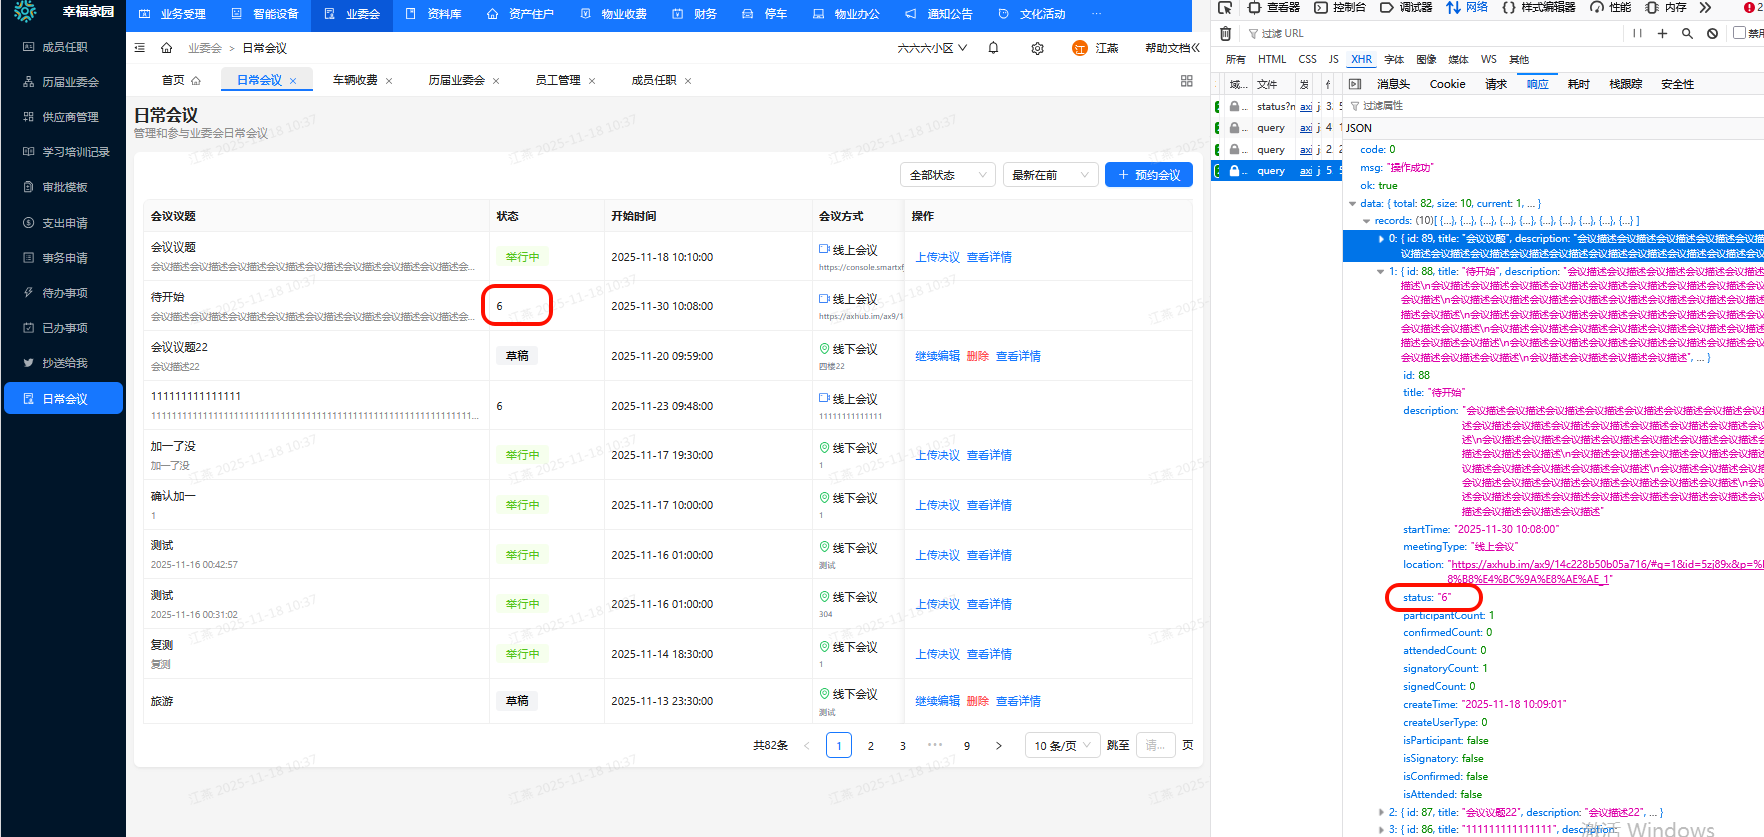
Task: Clear network log with the trash icon
Action: (x=1225, y=33)
